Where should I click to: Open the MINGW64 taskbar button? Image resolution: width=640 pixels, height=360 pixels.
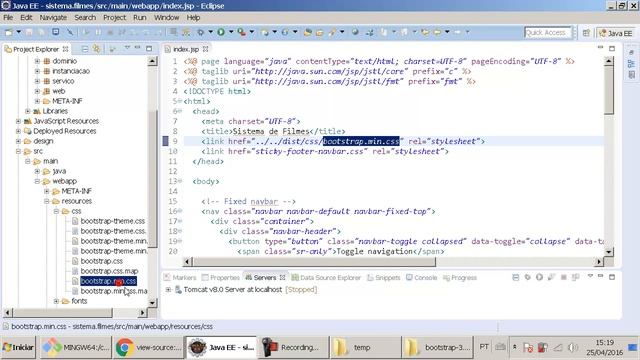coord(76,347)
